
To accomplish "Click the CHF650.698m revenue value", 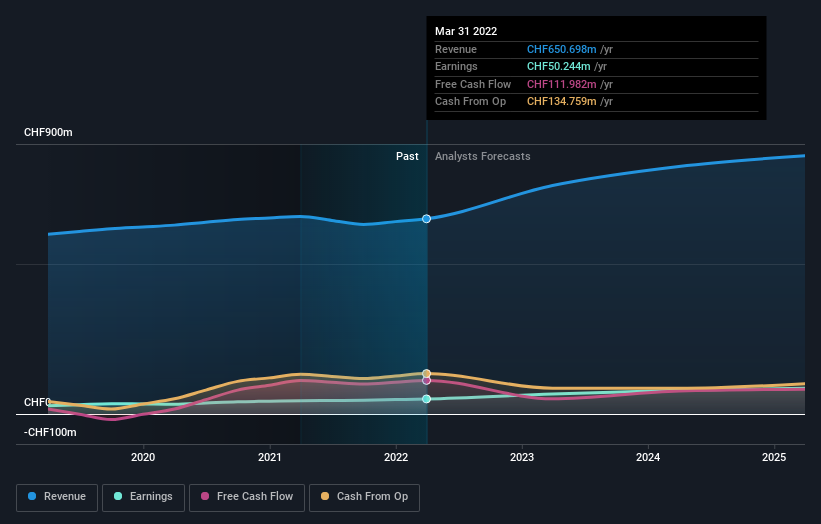I will coord(561,49).
